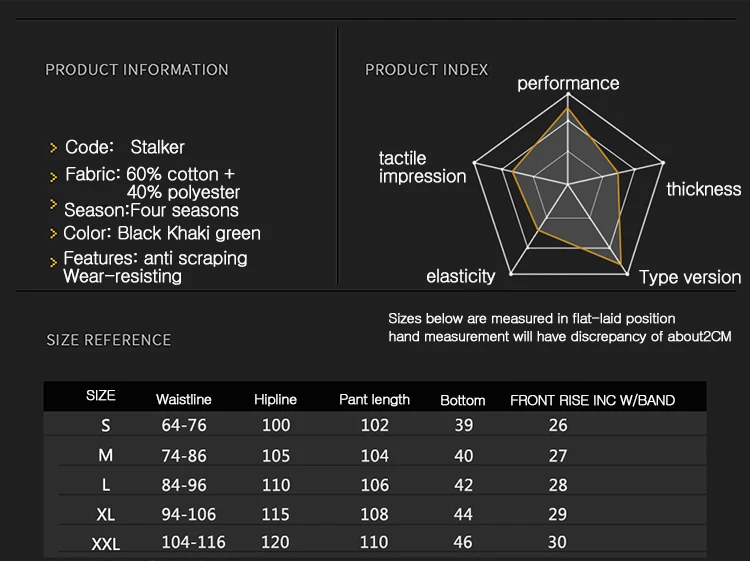
Task: Click the tactile impression chart label
Action: pyautogui.click(x=422, y=167)
